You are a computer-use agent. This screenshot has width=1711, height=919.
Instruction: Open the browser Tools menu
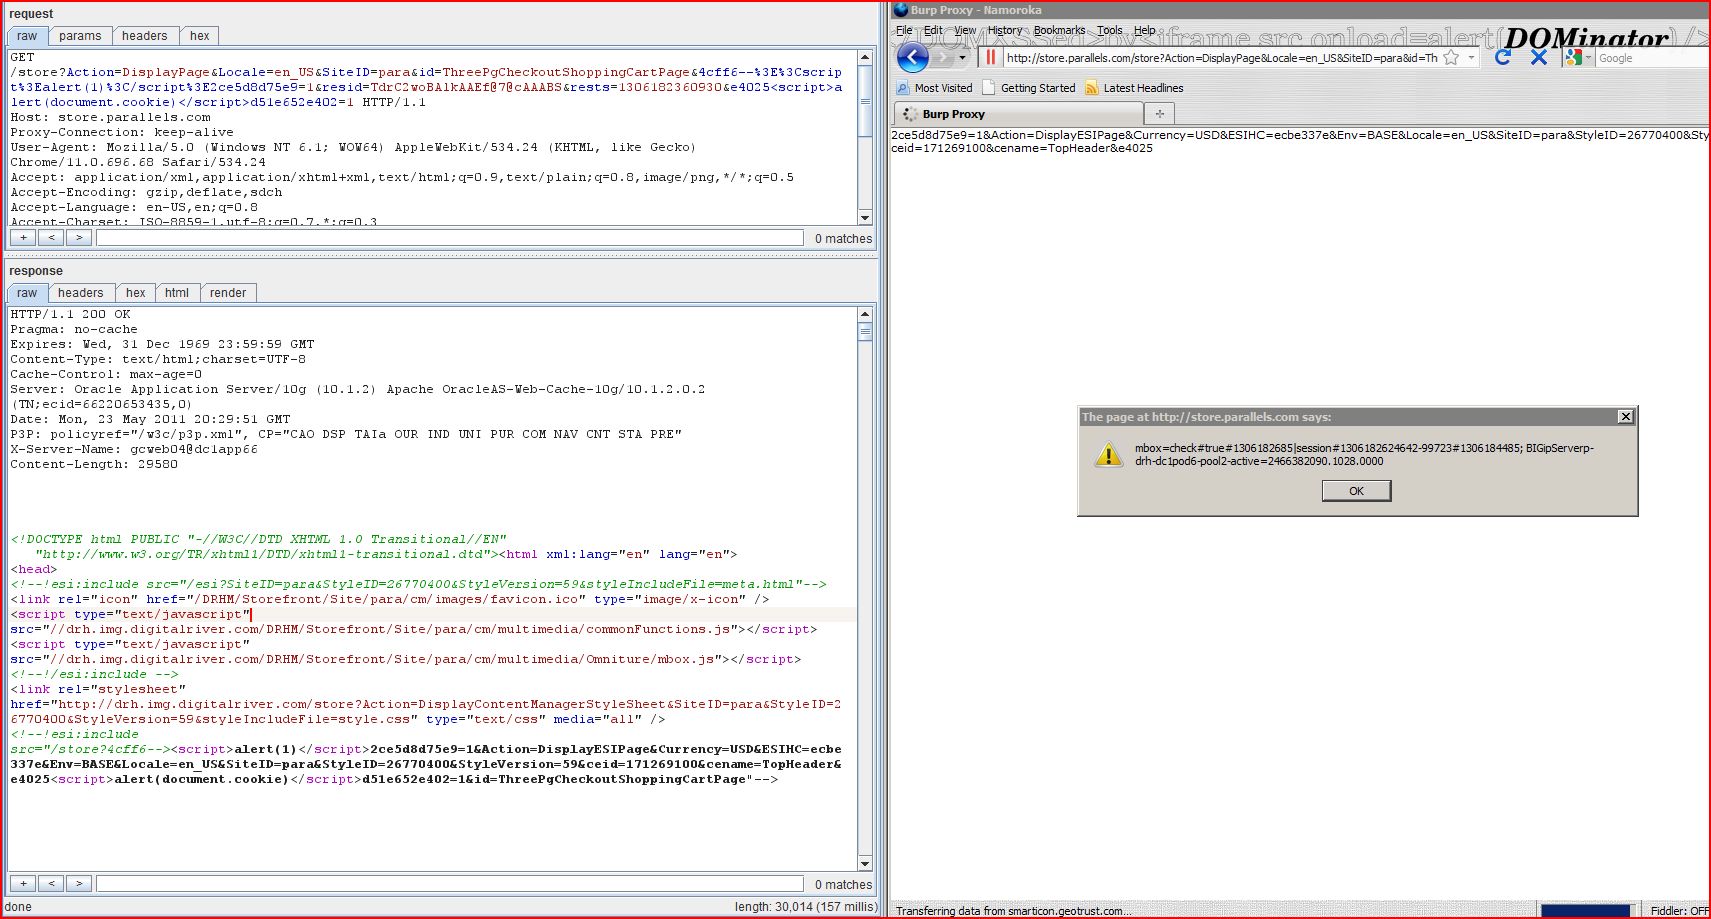point(1109,30)
